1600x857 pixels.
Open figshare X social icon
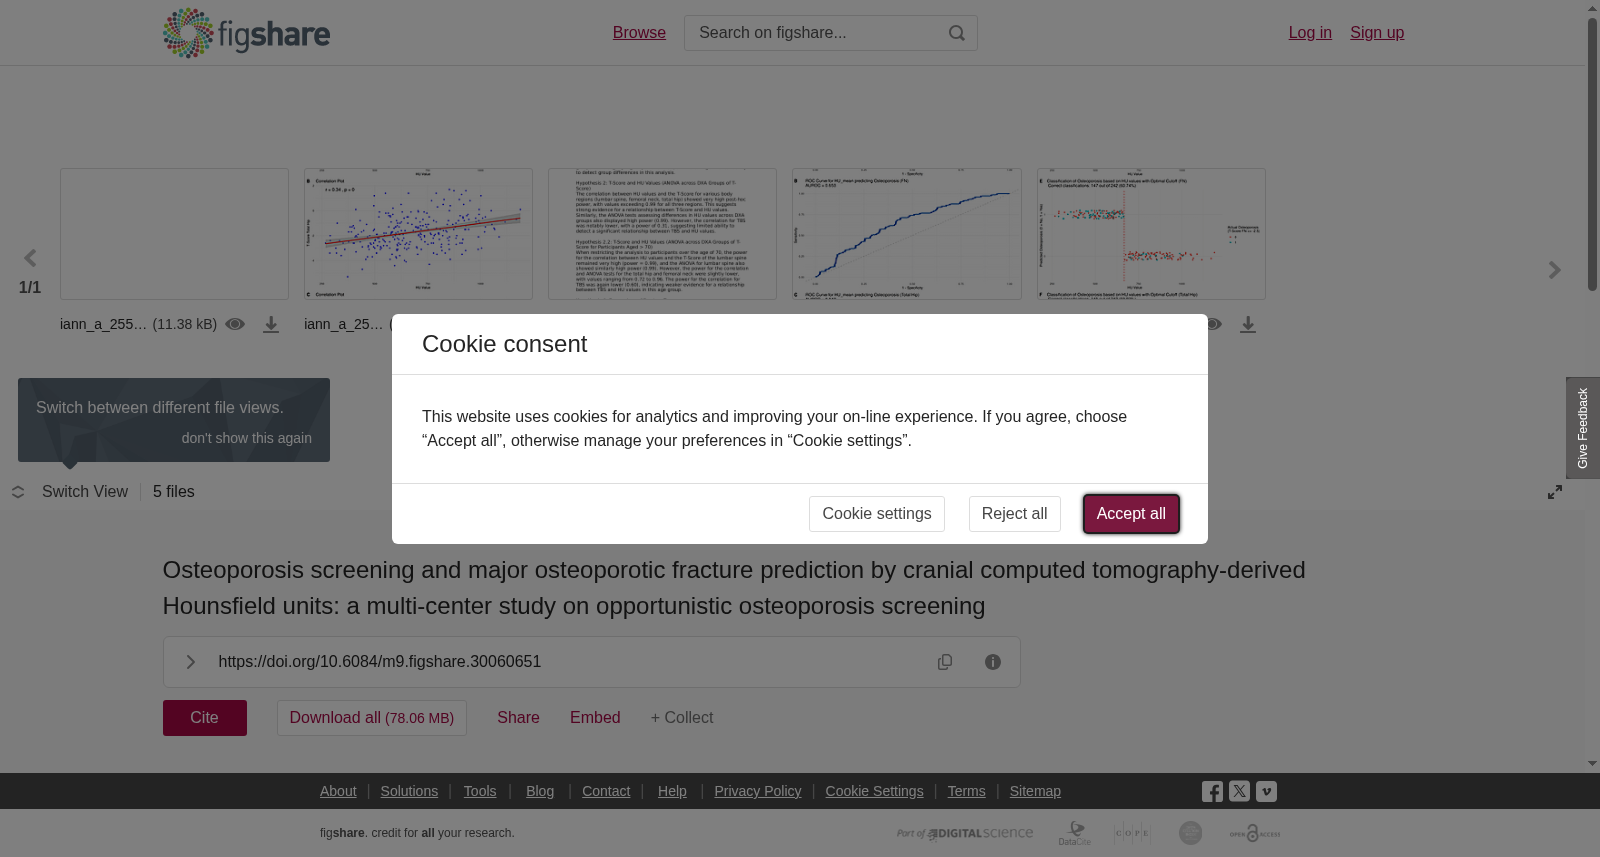click(x=1239, y=791)
